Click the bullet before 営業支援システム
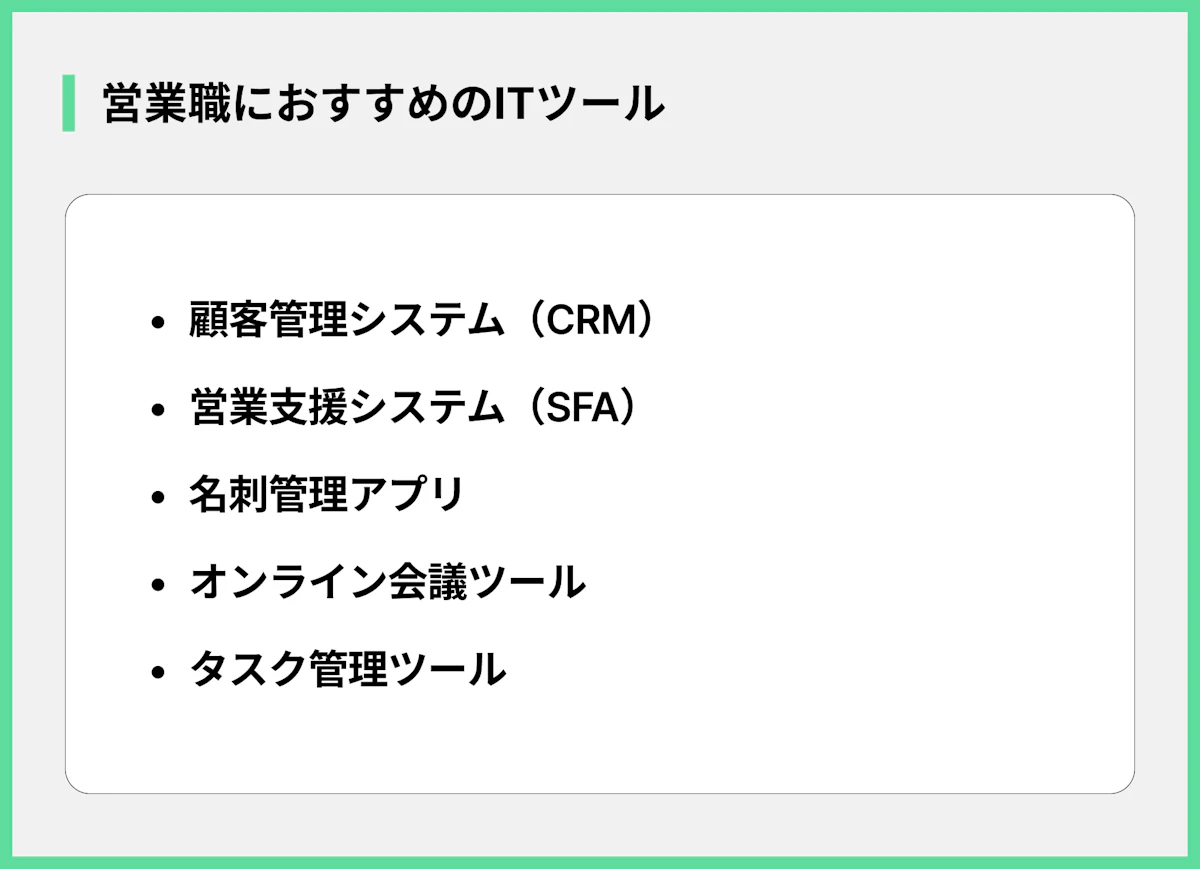 [x=156, y=410]
